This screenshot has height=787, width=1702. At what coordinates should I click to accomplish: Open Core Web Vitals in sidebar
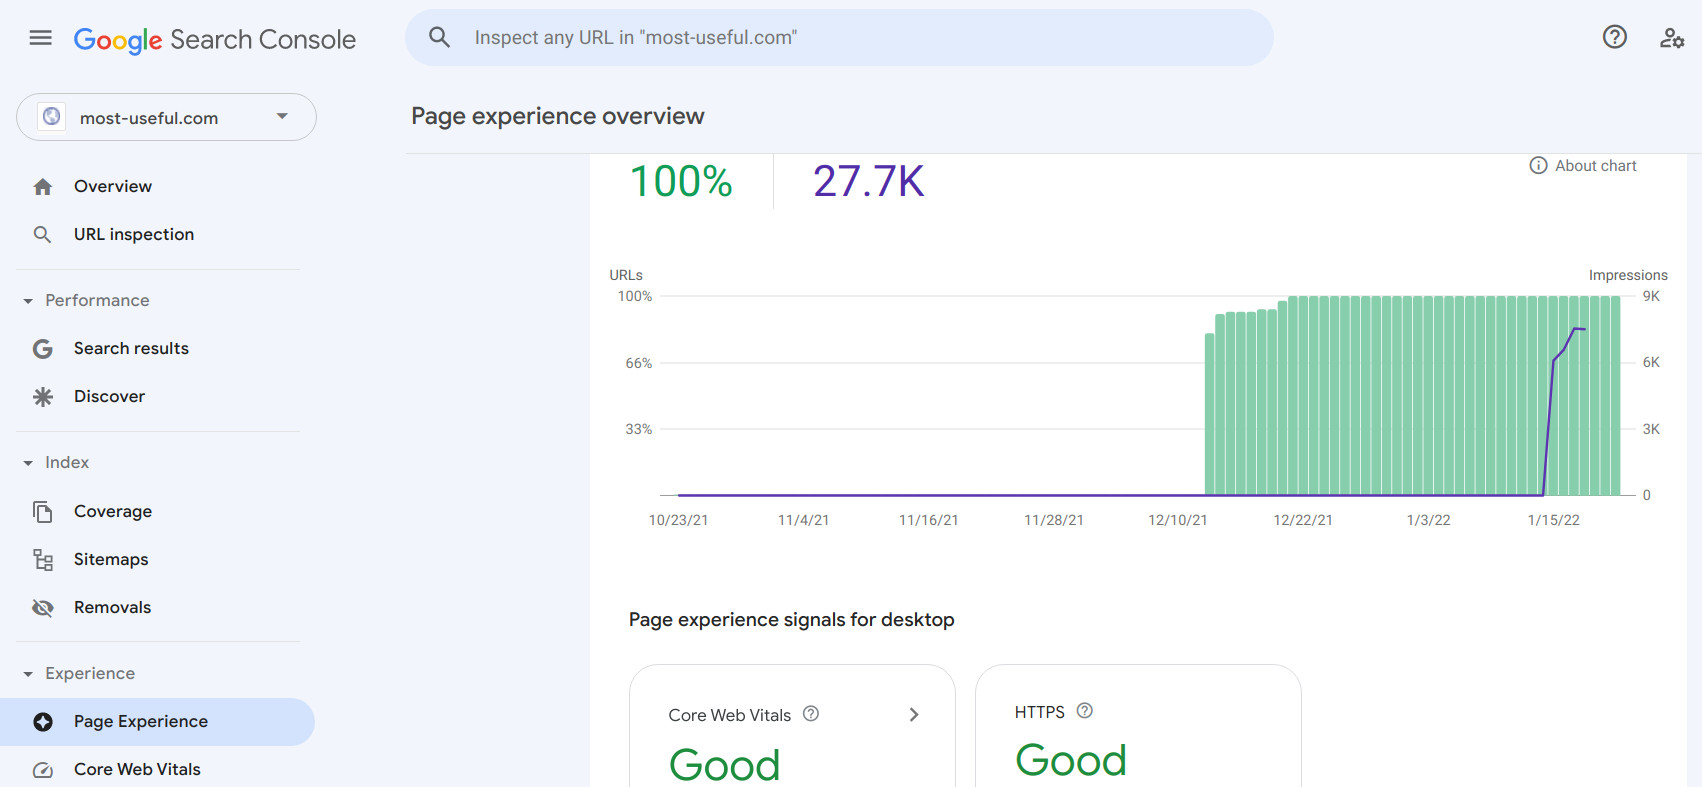point(137,769)
